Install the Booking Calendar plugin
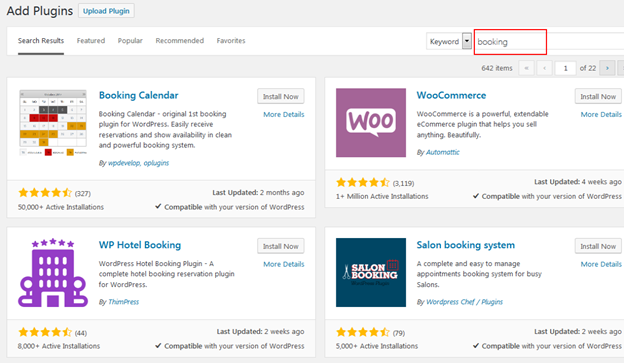624x363 pixels. click(281, 96)
